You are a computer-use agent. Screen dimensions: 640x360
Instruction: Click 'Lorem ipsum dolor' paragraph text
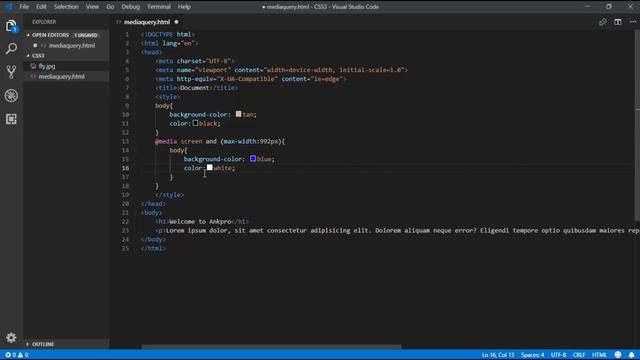(x=197, y=230)
